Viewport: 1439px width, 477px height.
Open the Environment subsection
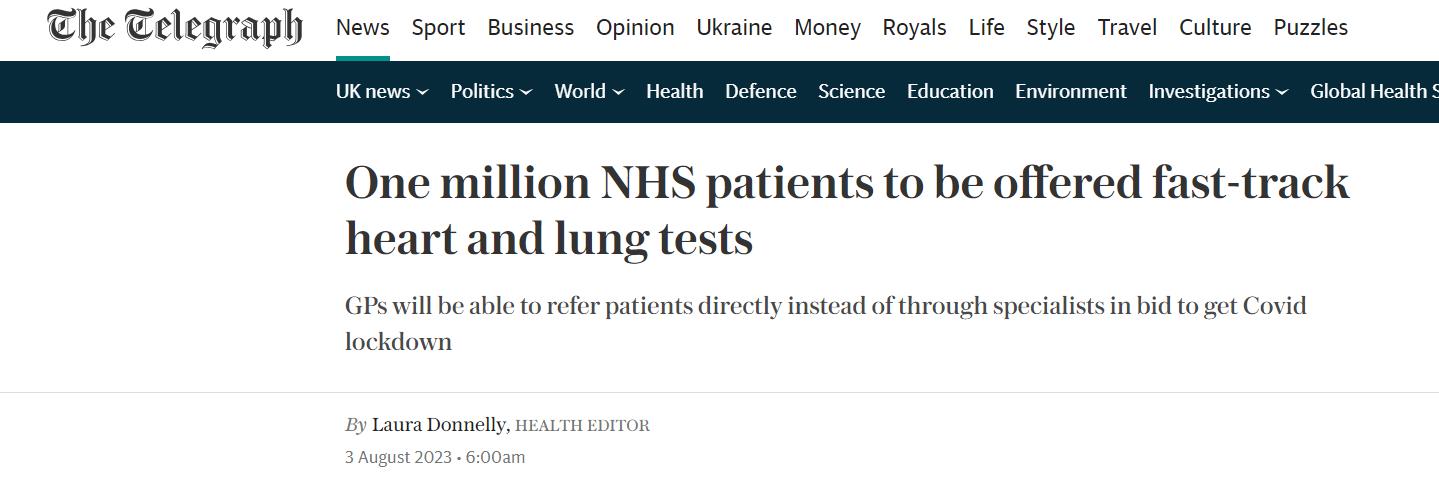(1070, 92)
